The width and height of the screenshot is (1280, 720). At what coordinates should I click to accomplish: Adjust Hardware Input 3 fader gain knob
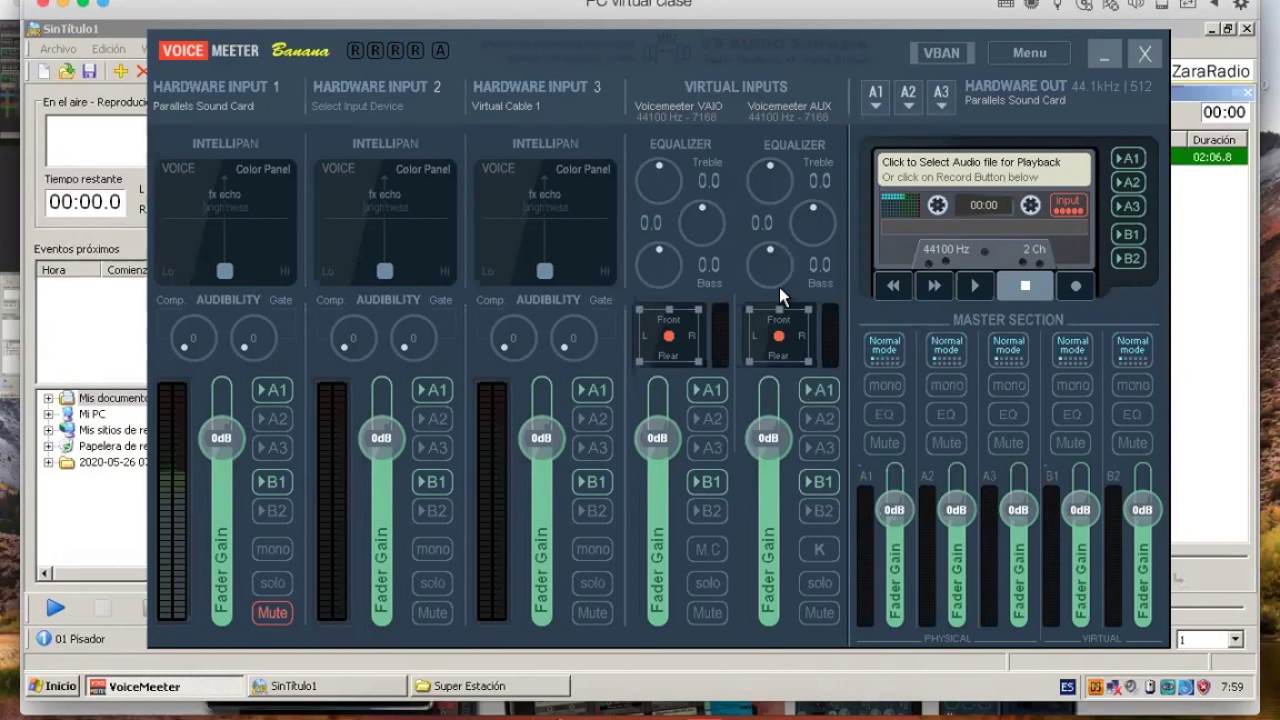tap(541, 438)
